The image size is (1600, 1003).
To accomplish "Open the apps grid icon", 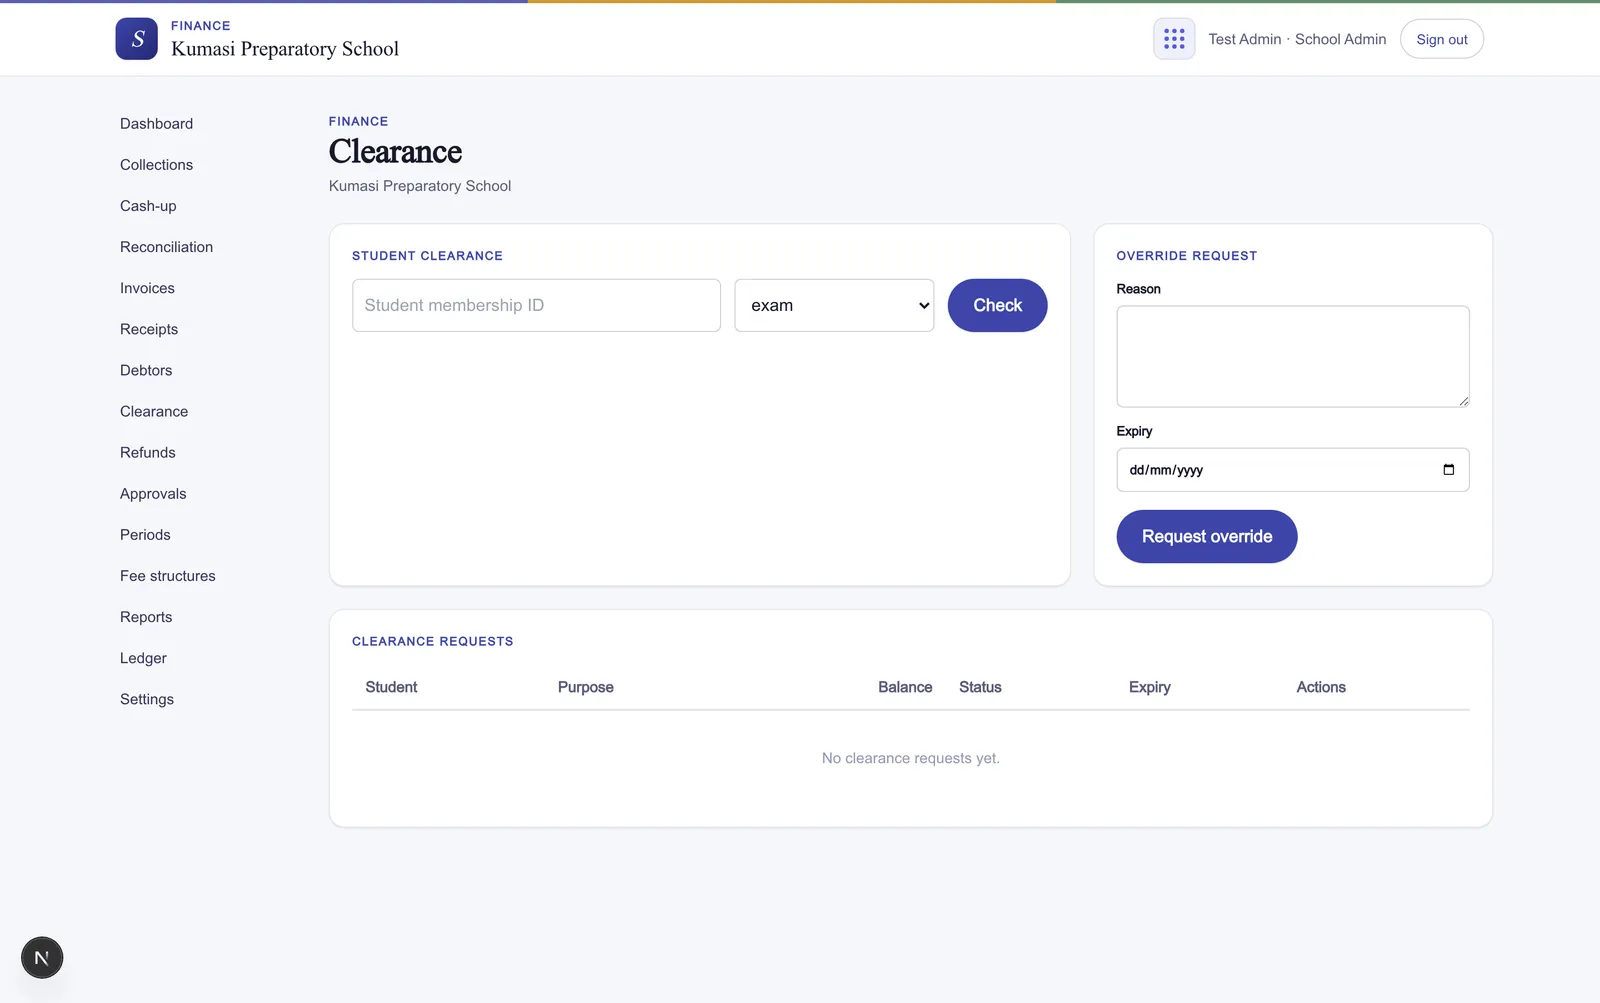I will [x=1174, y=39].
